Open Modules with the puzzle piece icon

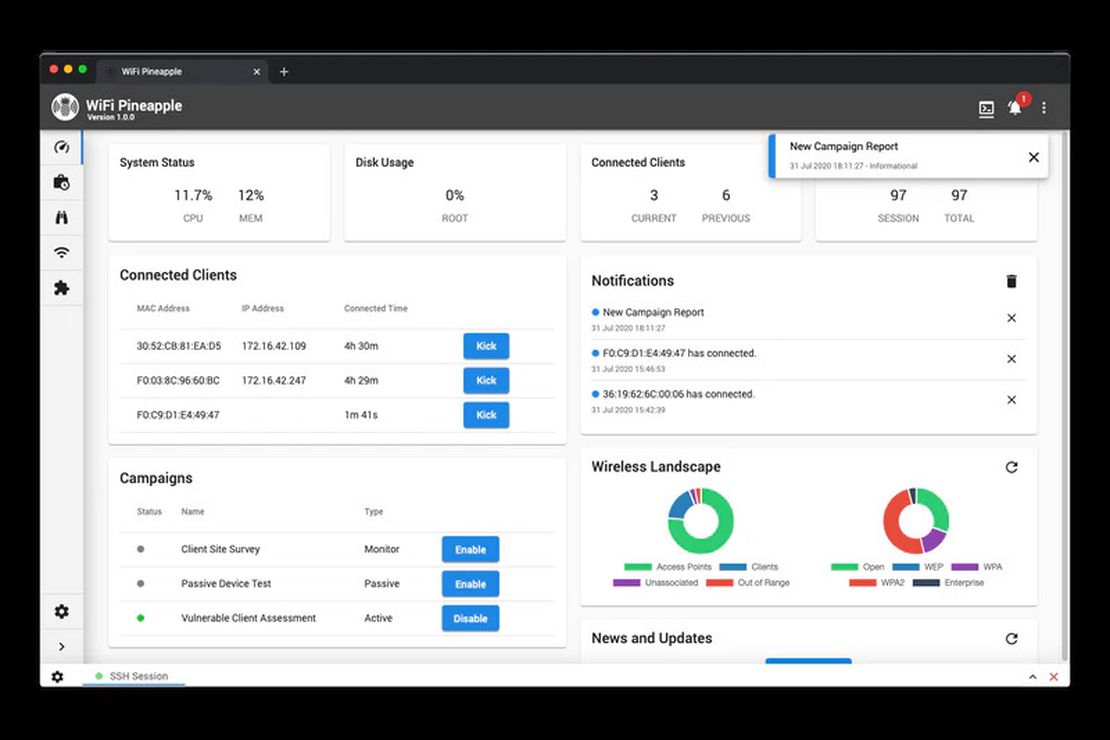point(62,288)
